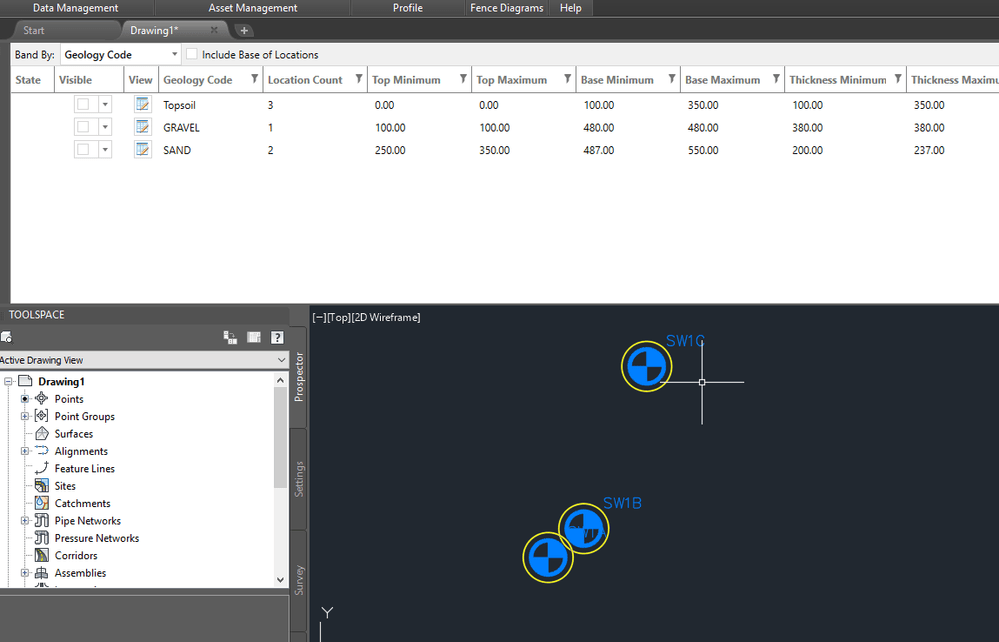Close the Drawing1 document tab

tap(214, 30)
